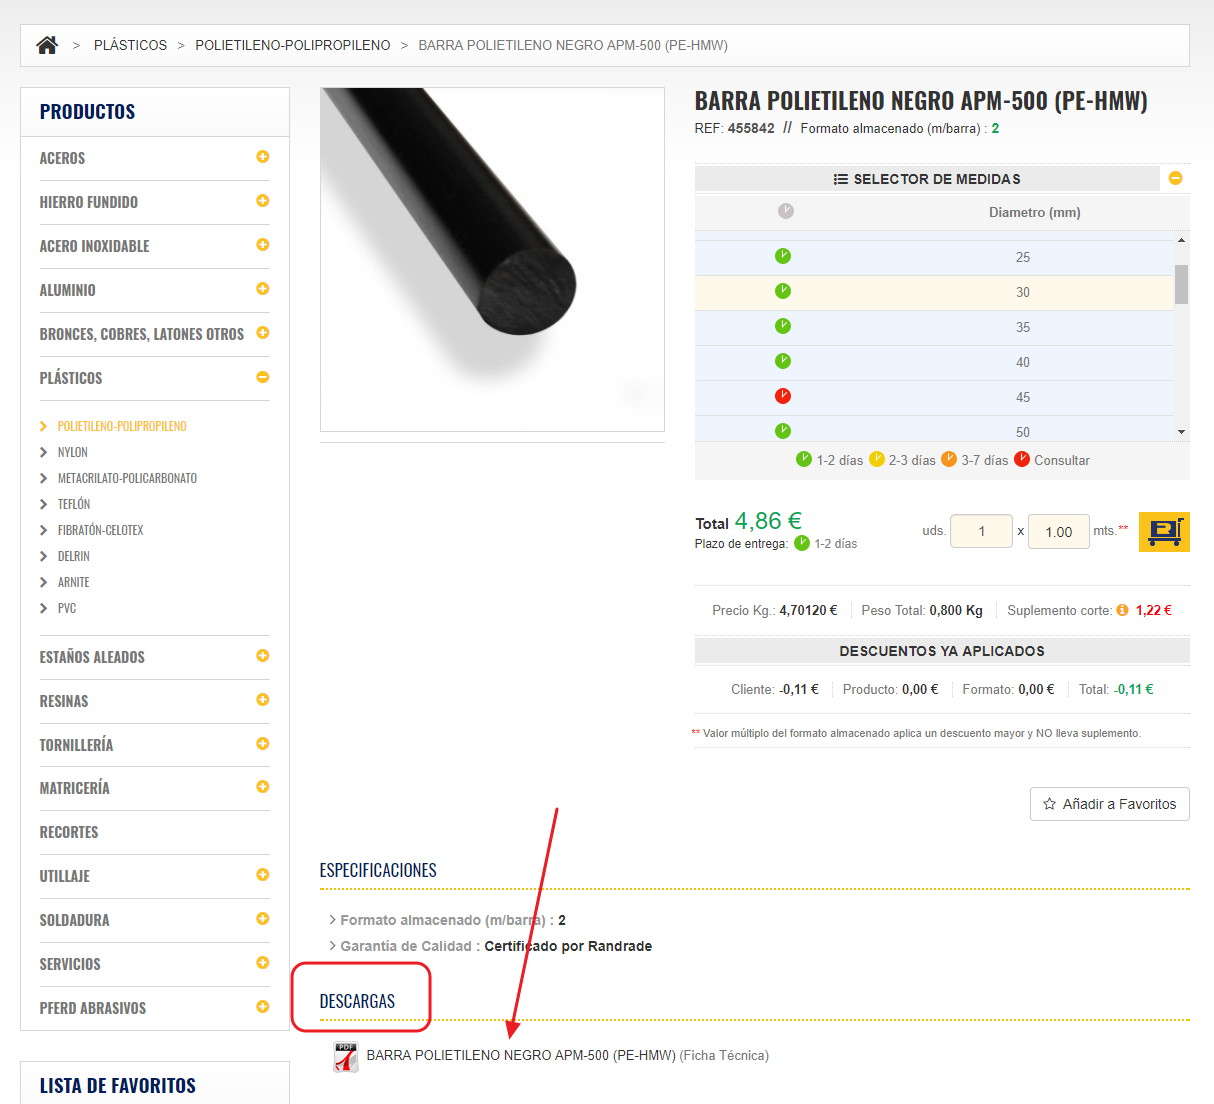Viewport: 1214px width, 1104px height.
Task: Select TEFLÓN subcategory
Action: (74, 504)
